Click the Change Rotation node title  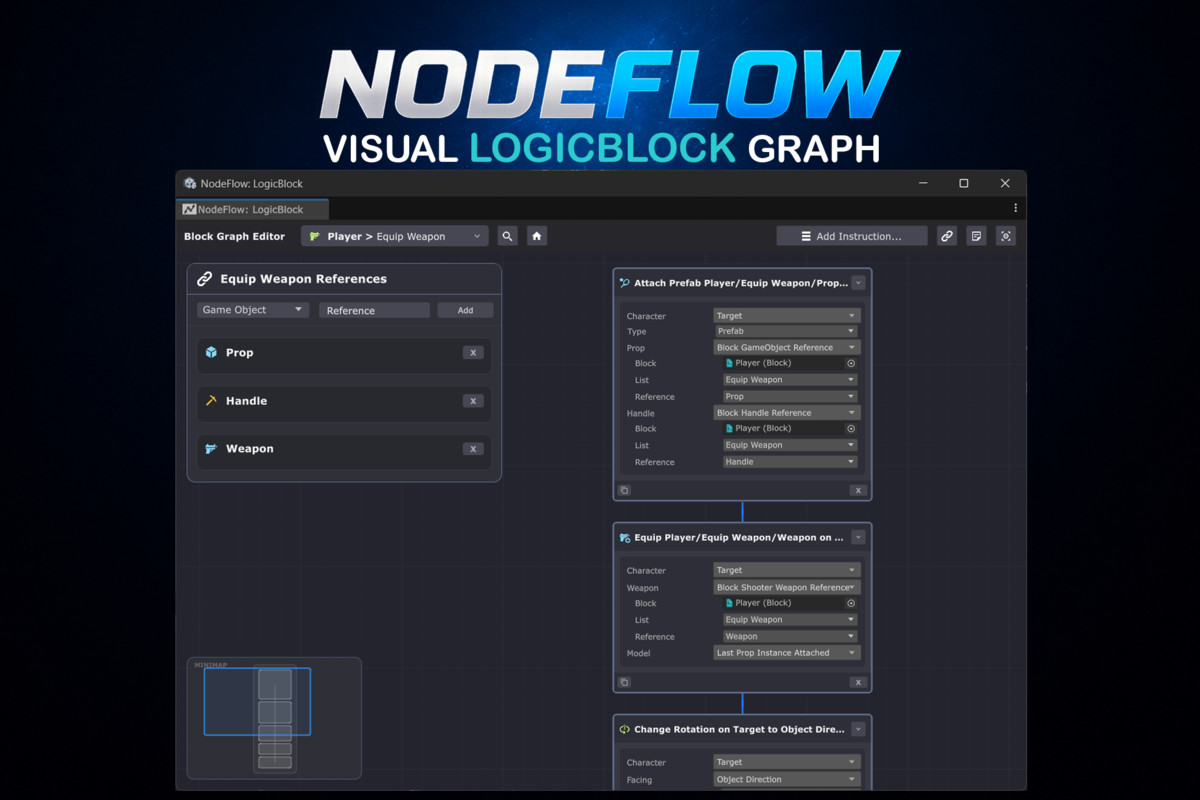click(739, 730)
